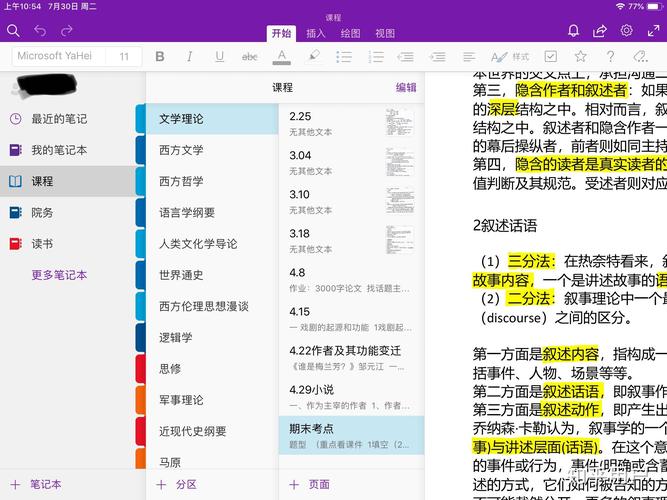Image resolution: width=667 pixels, height=500 pixels.
Task: Apply highlighter pen color
Action: tap(314, 56)
